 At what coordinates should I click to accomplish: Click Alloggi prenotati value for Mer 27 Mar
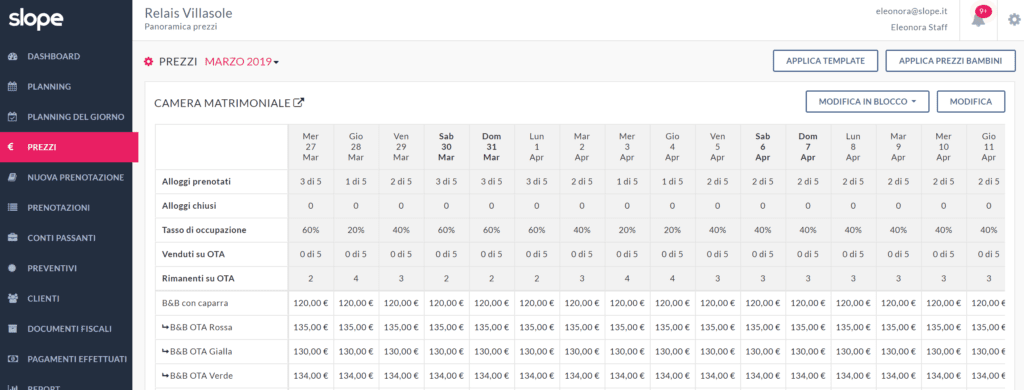[x=311, y=182]
